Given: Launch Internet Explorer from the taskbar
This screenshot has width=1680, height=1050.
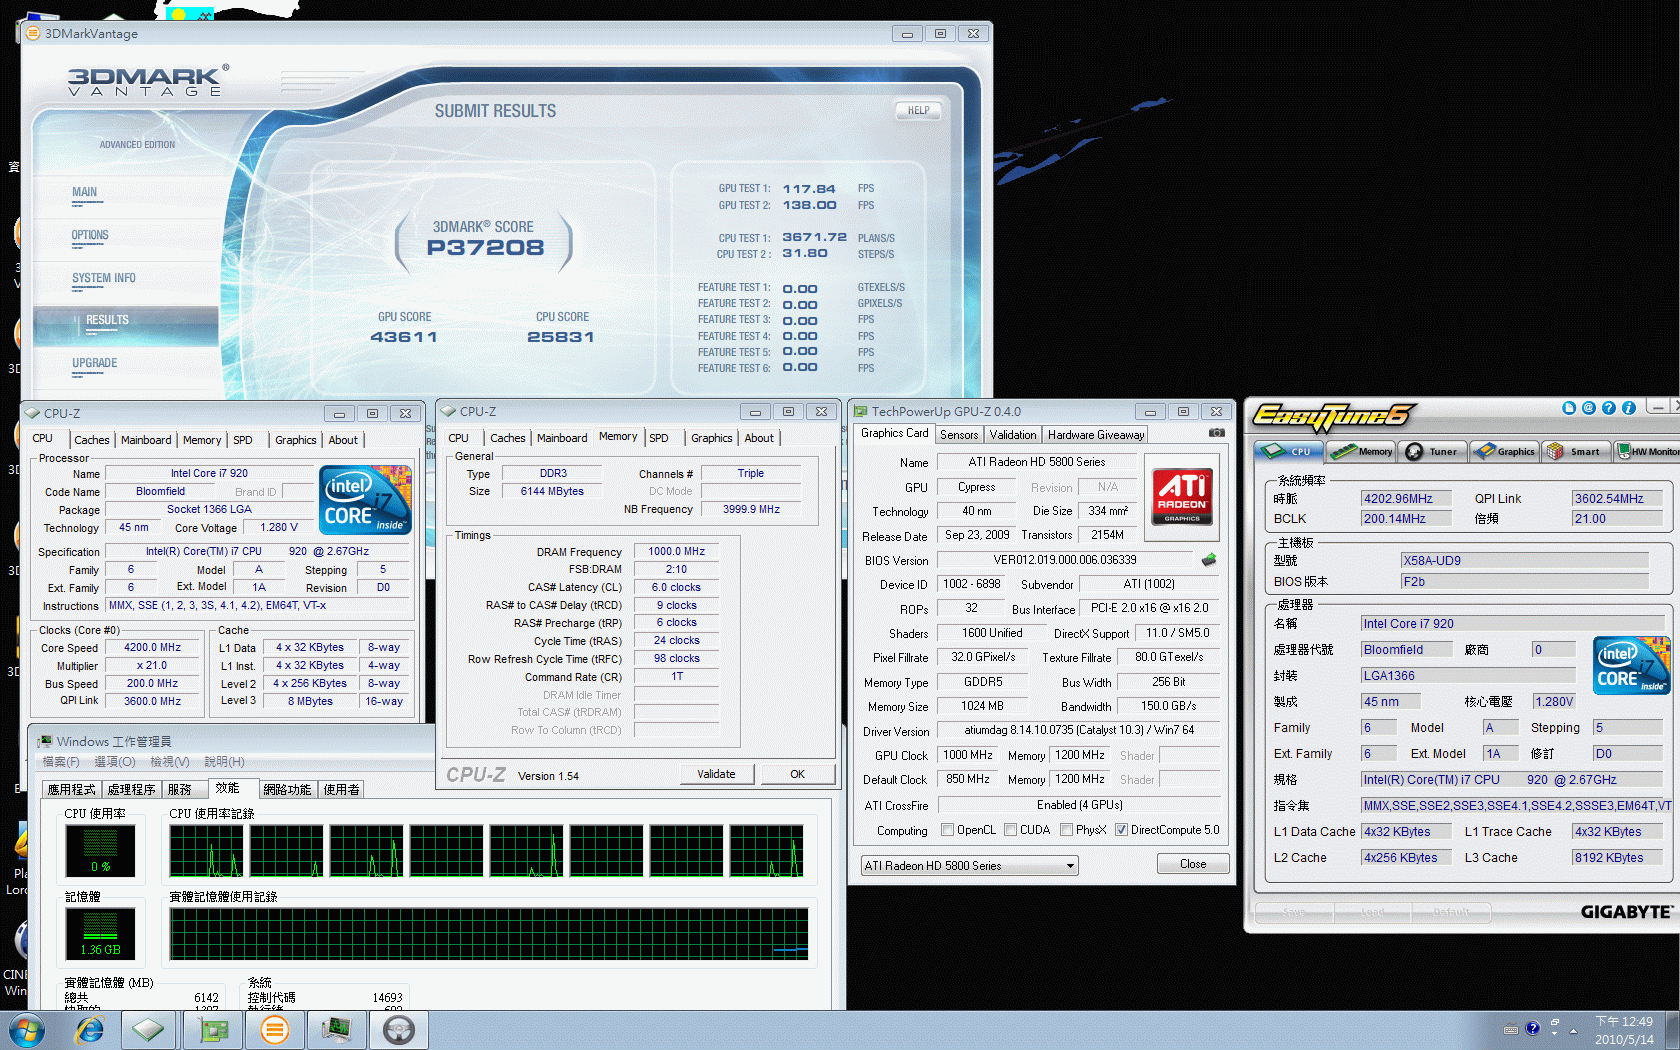Looking at the screenshot, I should [x=90, y=1030].
